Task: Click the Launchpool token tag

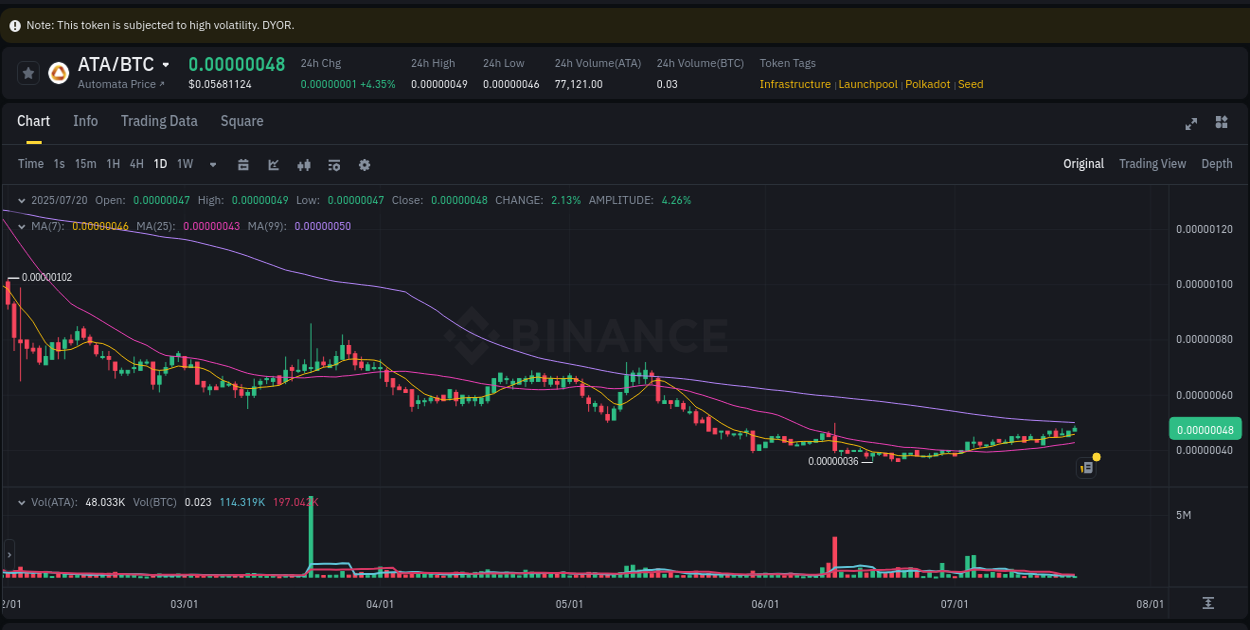Action: 868,84
